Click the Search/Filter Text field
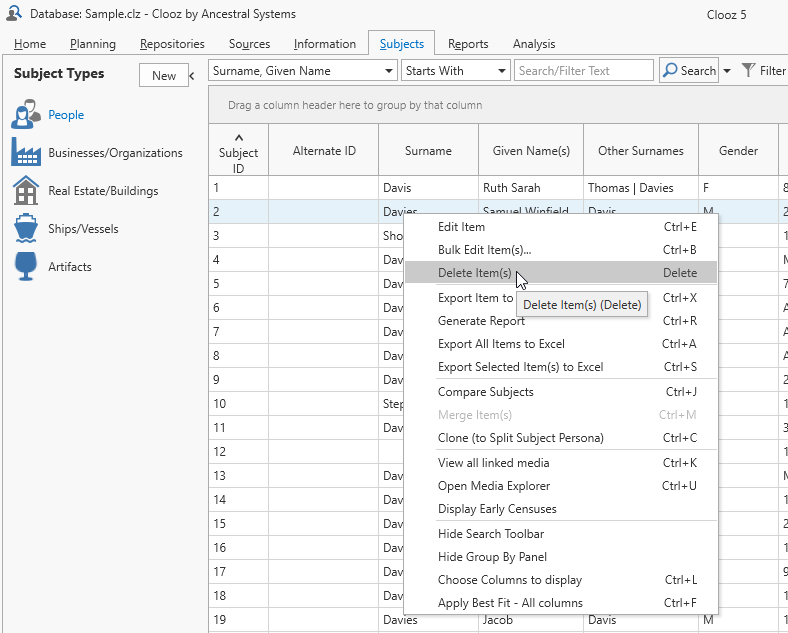Image resolution: width=788 pixels, height=633 pixels. click(584, 71)
